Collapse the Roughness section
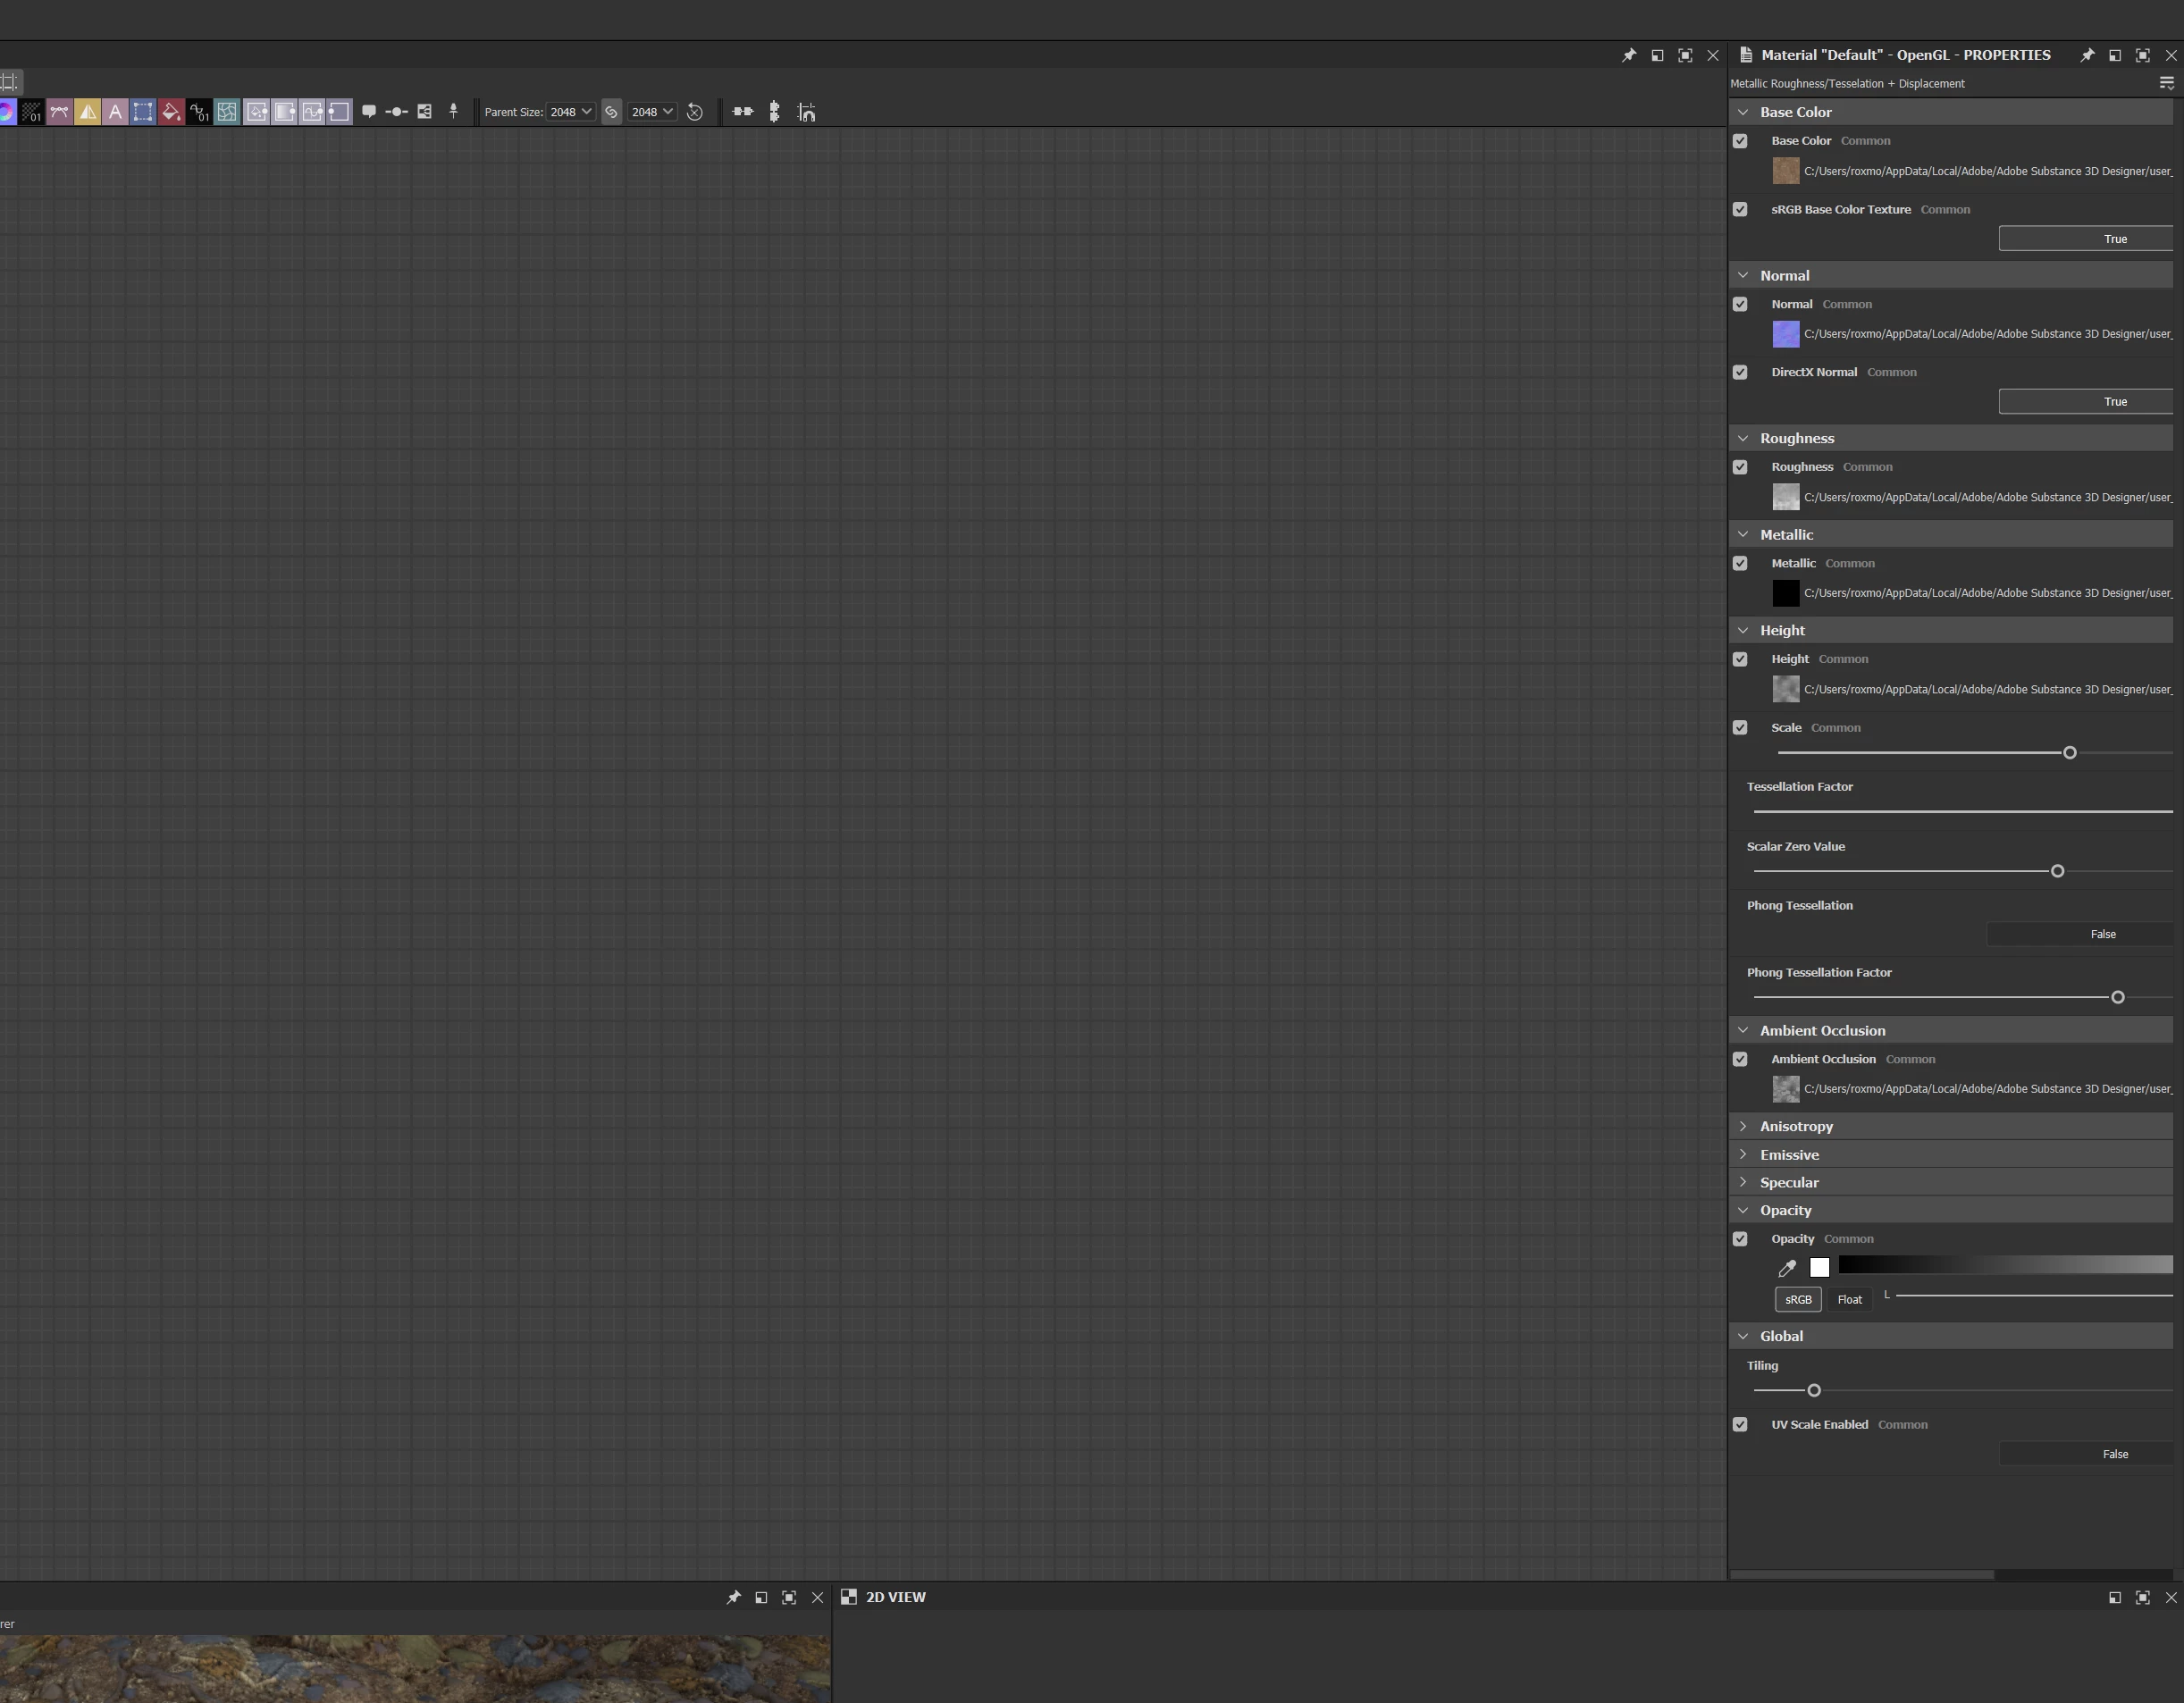 [x=1743, y=438]
